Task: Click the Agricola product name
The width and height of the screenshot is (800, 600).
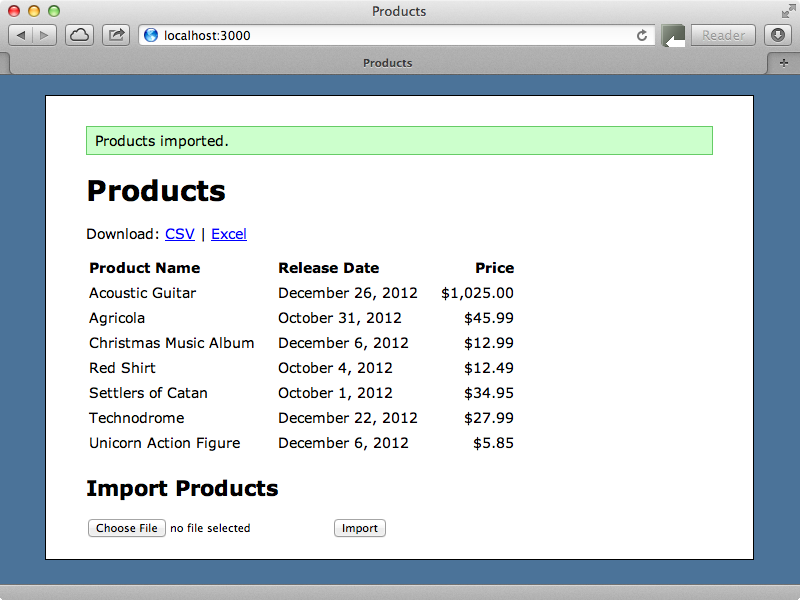Action: point(117,318)
